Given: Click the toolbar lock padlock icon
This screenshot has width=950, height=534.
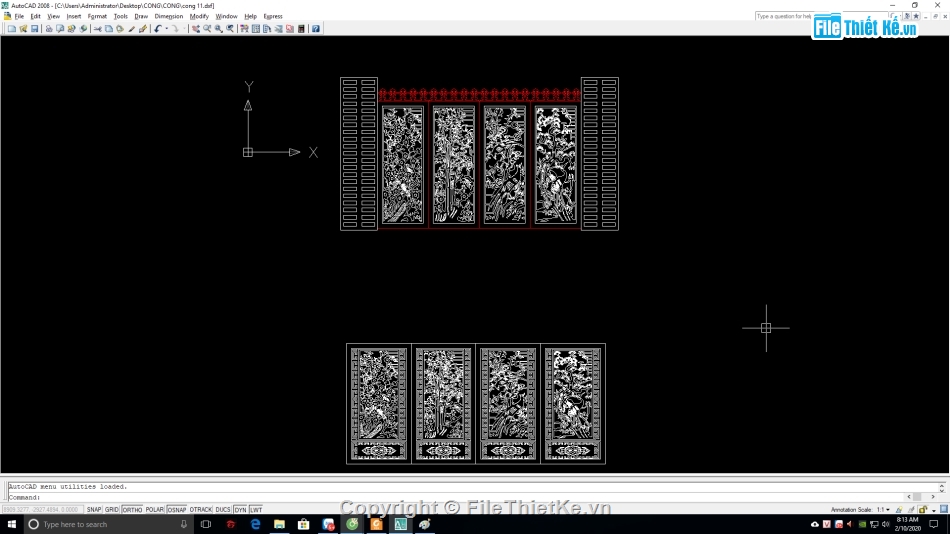Looking at the screenshot, I should coord(923,510).
